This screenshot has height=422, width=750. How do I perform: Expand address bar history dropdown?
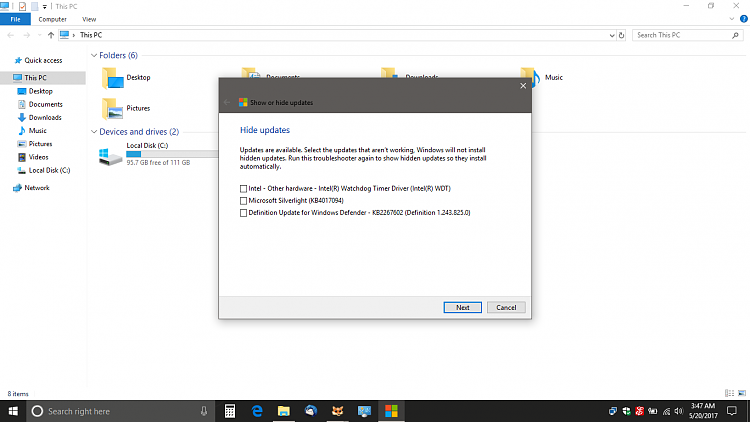pos(612,35)
